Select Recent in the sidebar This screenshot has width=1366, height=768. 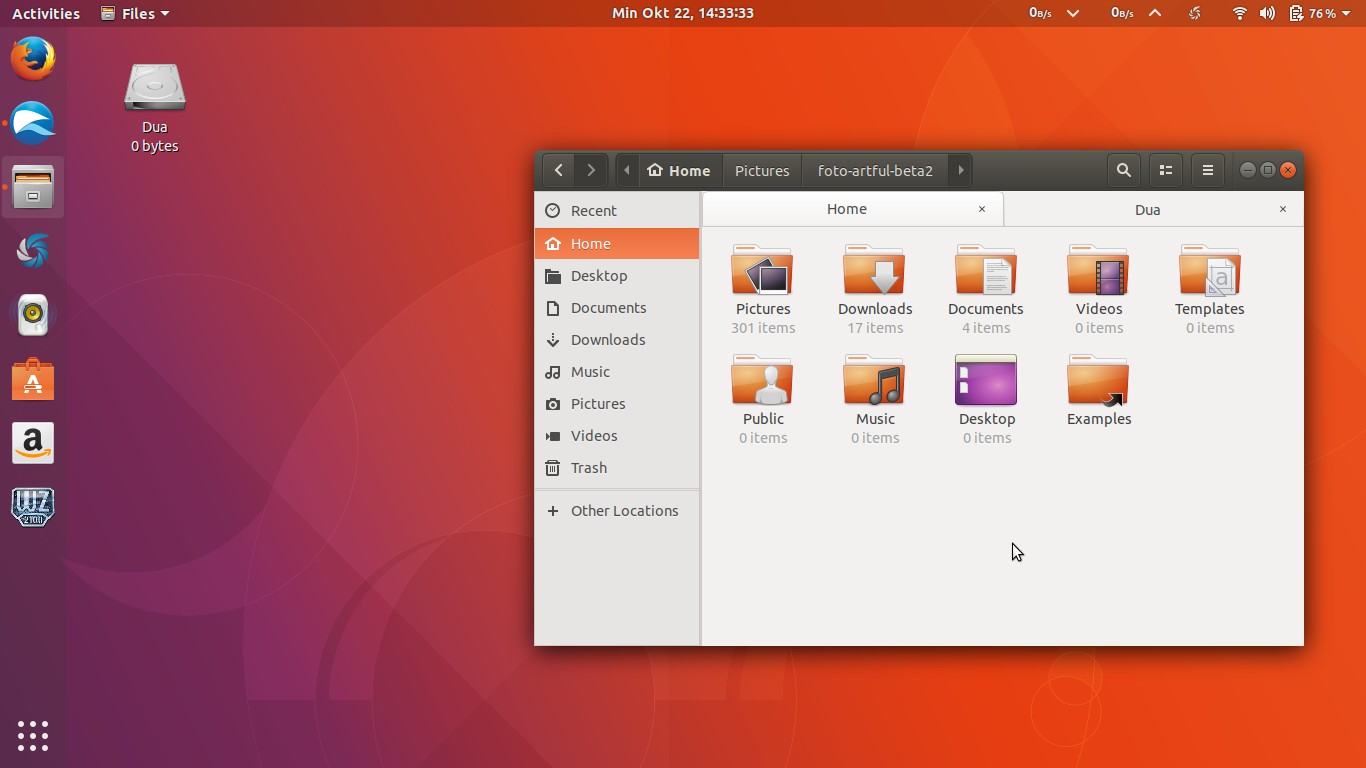click(592, 210)
